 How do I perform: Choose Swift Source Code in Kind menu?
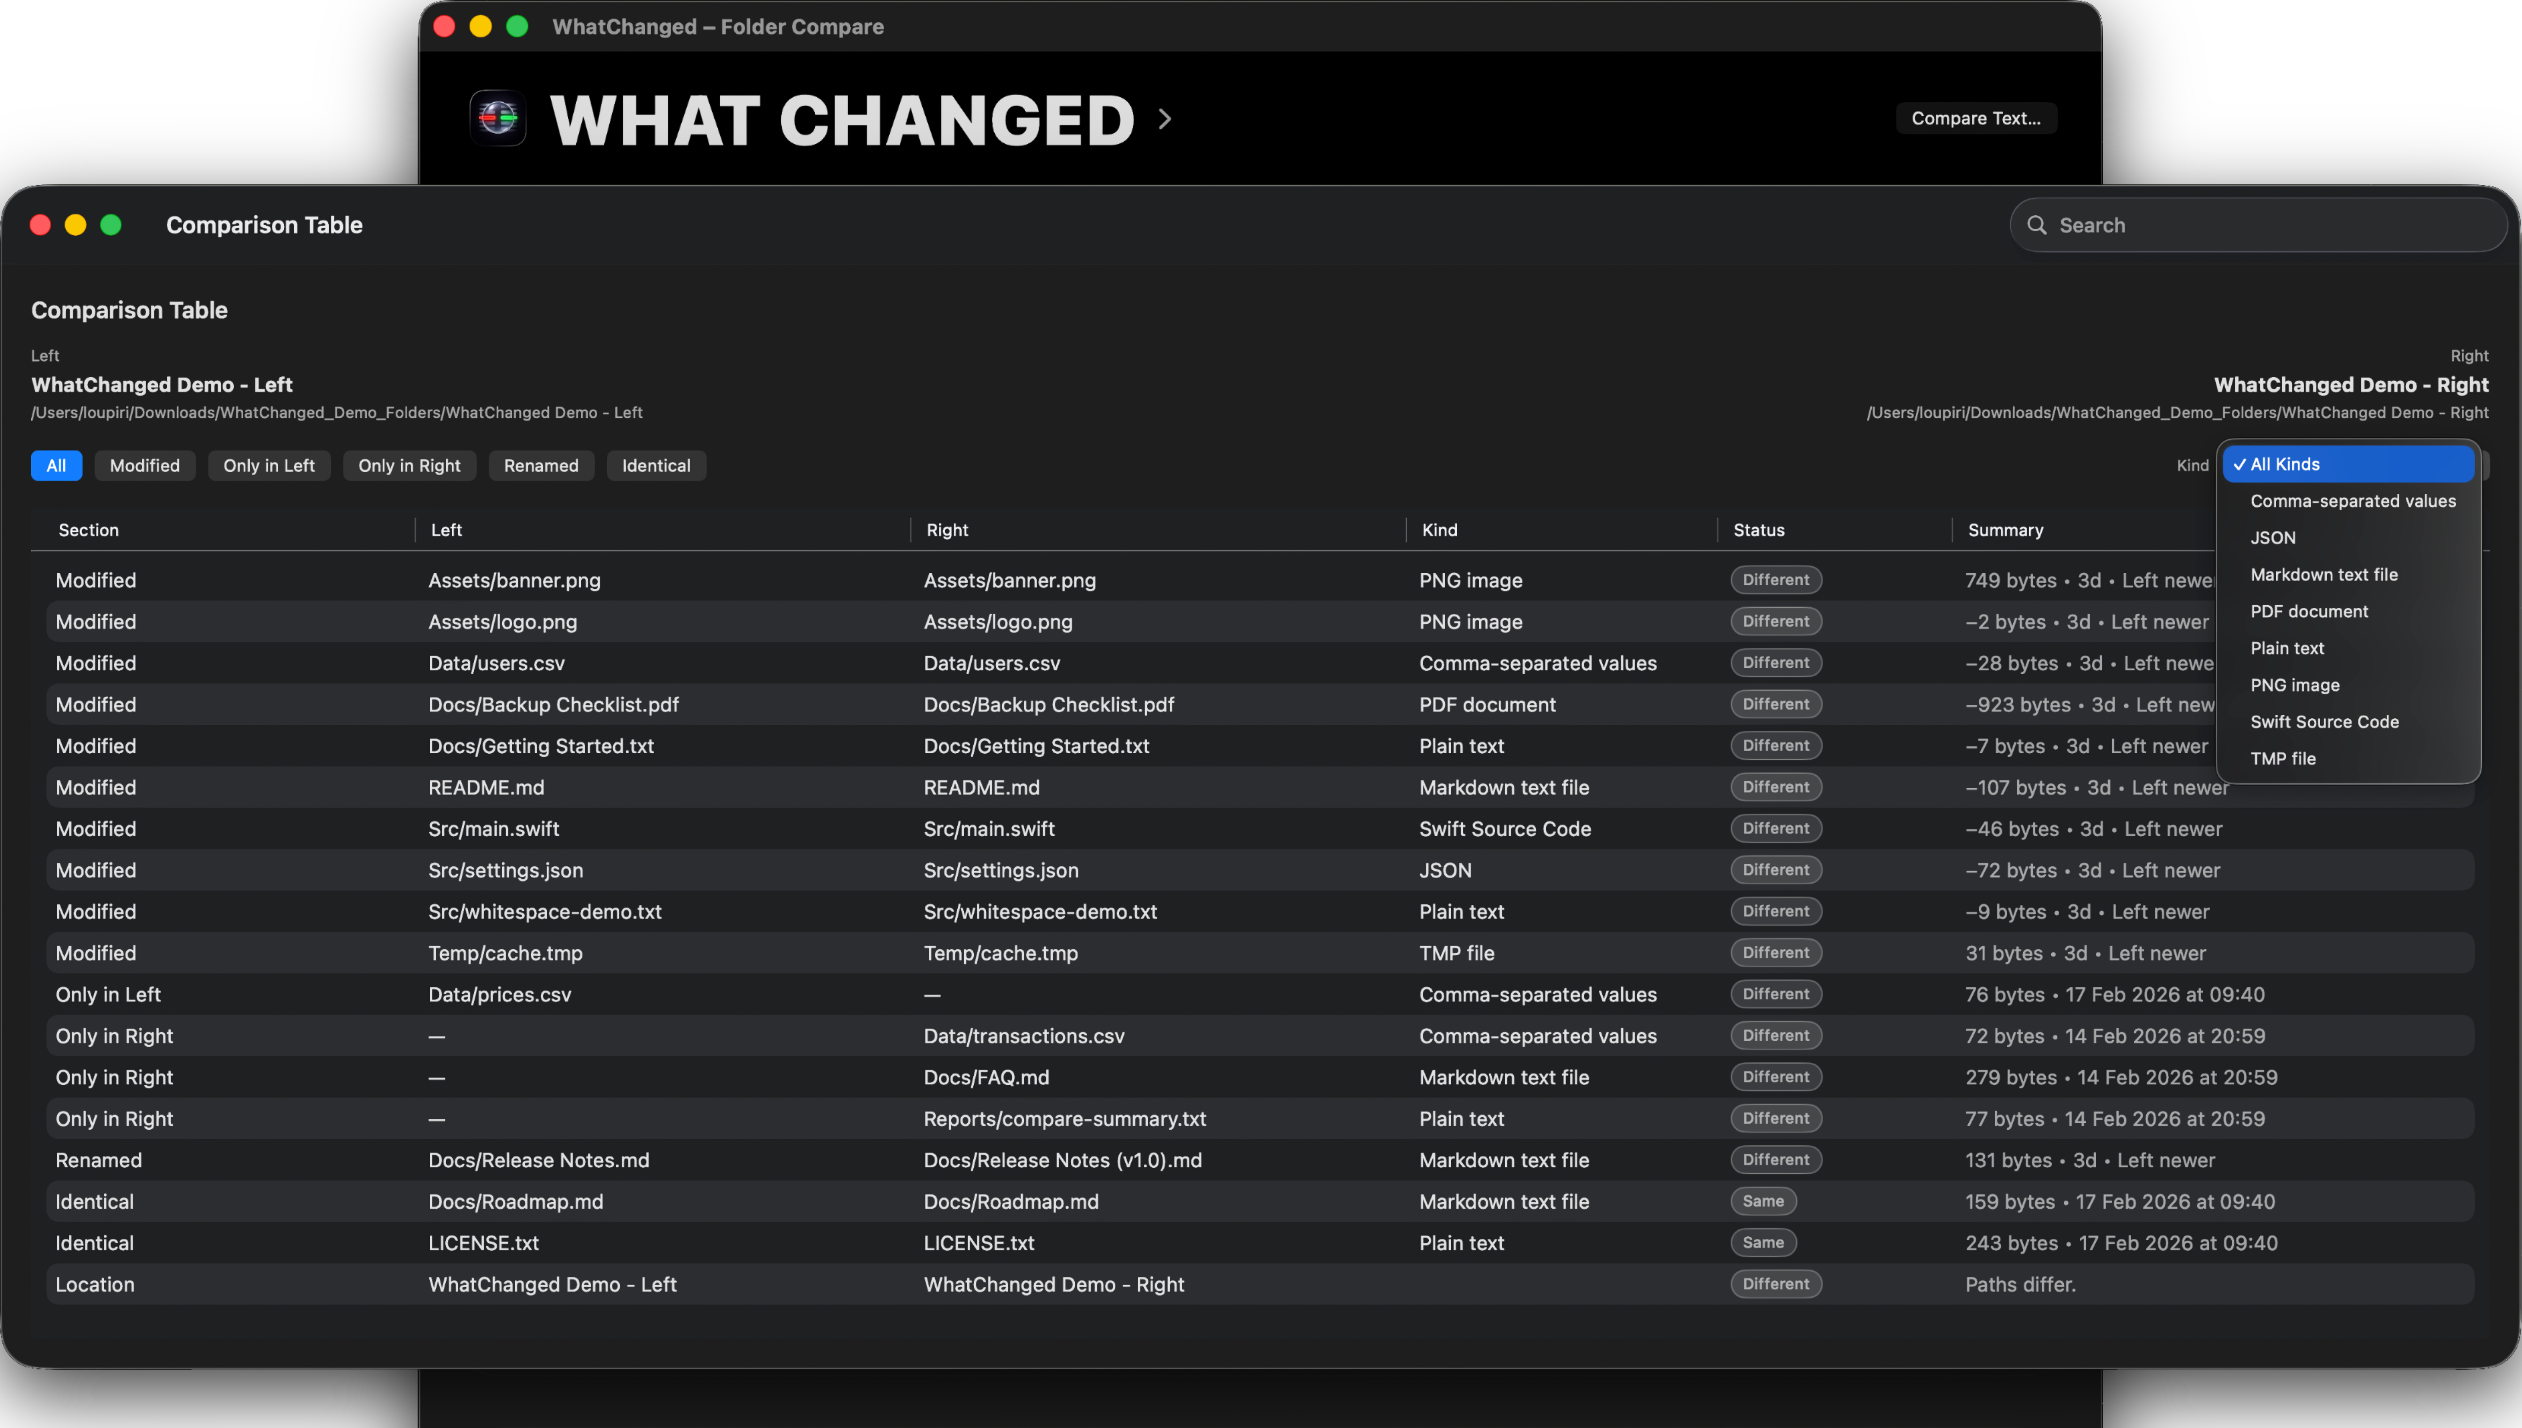point(2348,722)
